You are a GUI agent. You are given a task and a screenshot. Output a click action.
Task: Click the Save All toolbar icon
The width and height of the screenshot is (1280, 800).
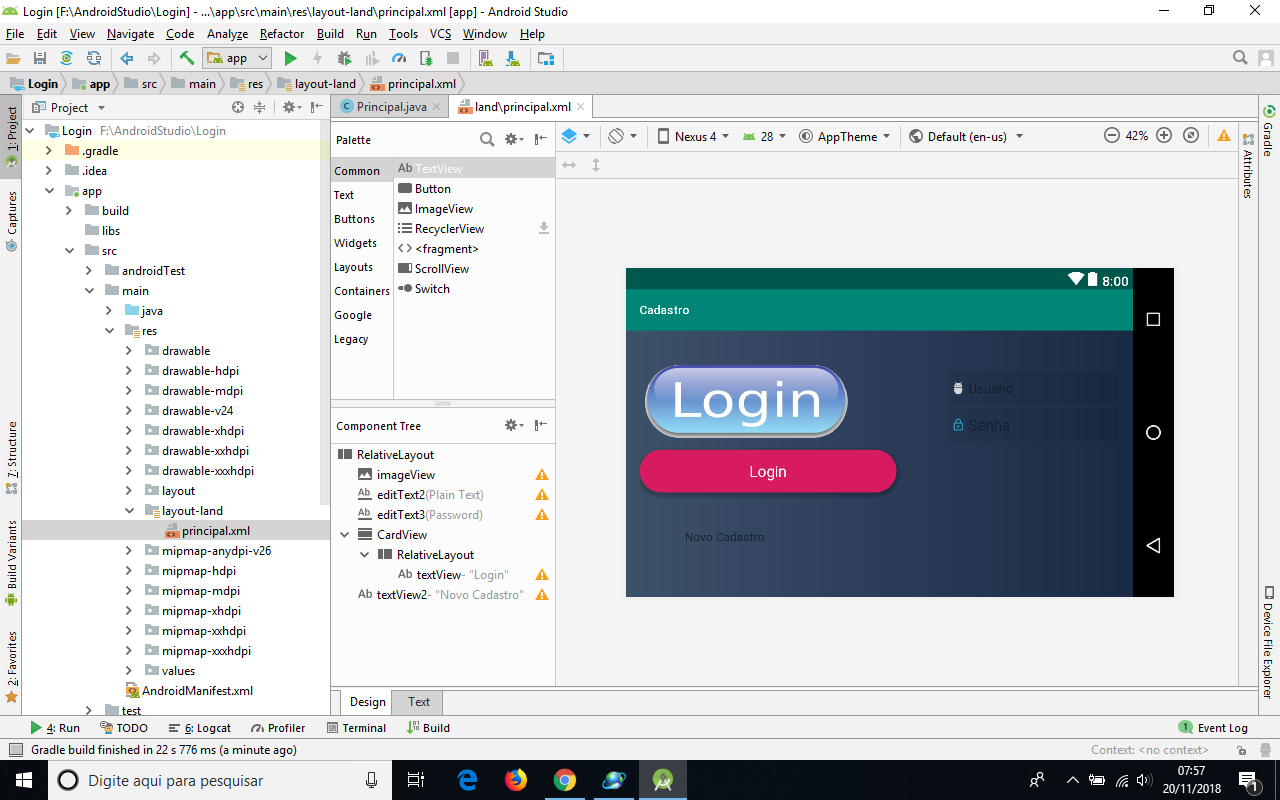tap(40, 58)
